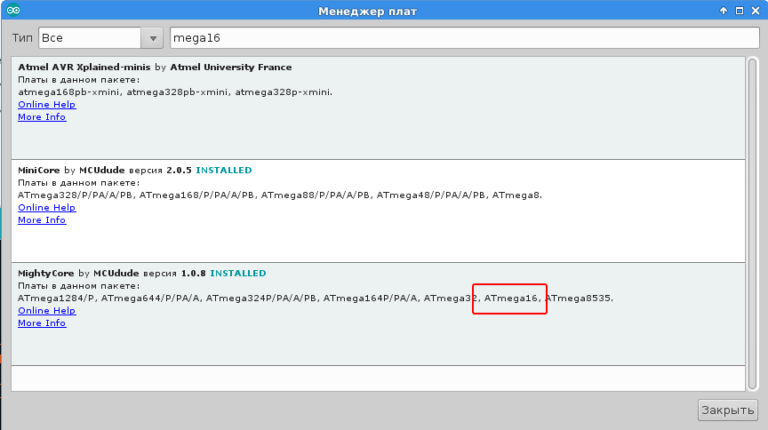Click the shade-up arrow window icon
The width and height of the screenshot is (768, 430).
(723, 10)
